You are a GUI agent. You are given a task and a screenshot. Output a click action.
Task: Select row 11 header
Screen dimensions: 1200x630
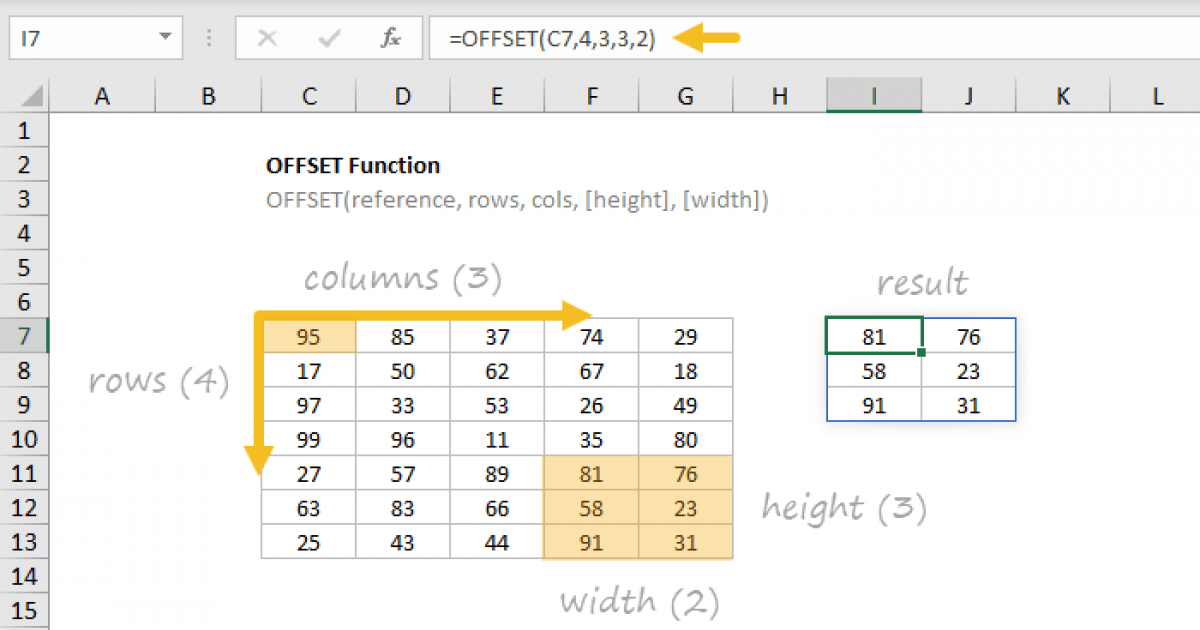coord(25,474)
